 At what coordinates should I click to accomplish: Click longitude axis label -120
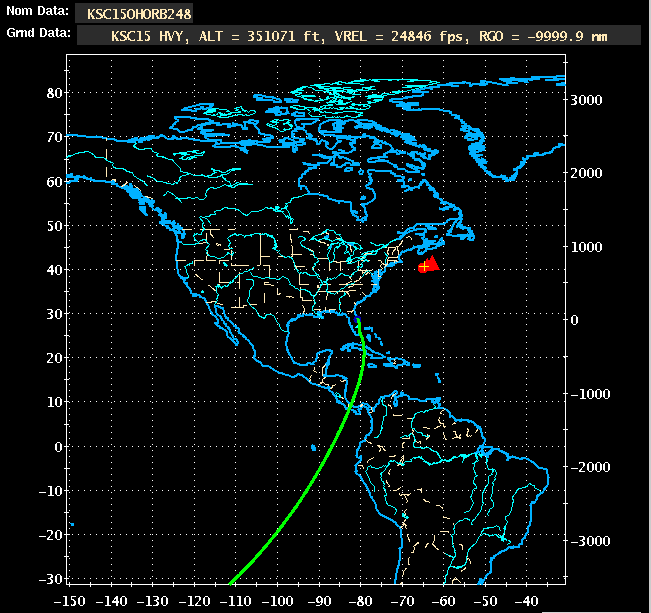(194, 601)
